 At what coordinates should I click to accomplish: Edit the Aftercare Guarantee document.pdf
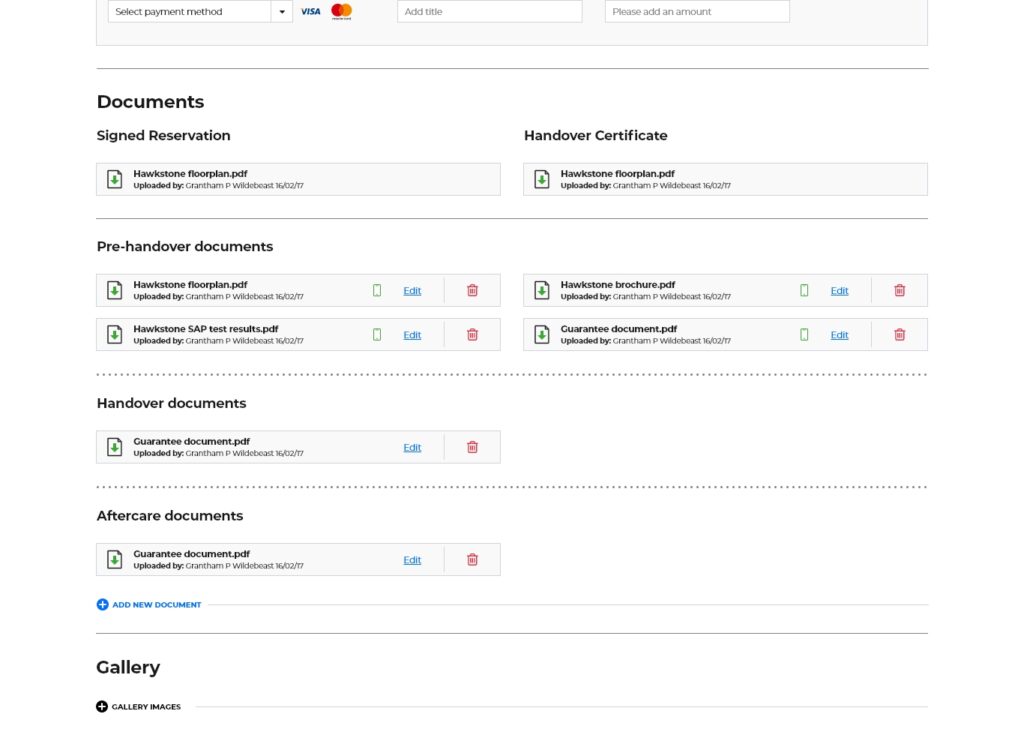[x=412, y=560]
